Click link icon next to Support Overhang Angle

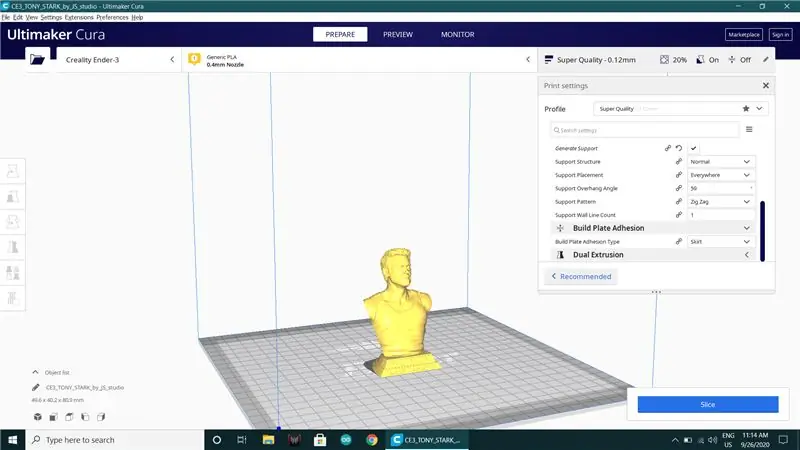(x=679, y=188)
